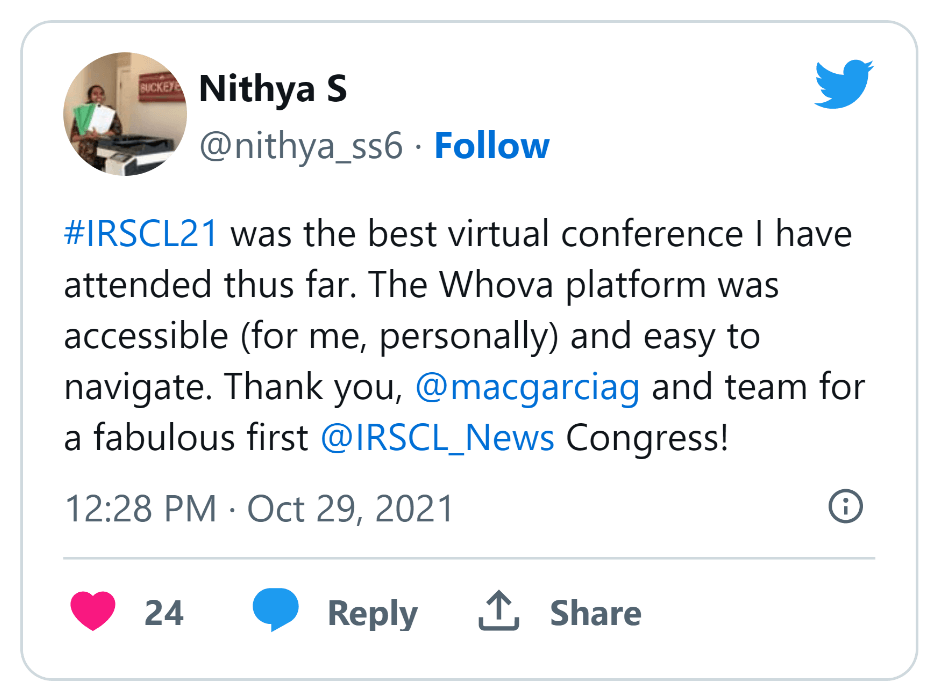936x695 pixels.
Task: Click the @nithya_ss6 handle
Action: (301, 146)
